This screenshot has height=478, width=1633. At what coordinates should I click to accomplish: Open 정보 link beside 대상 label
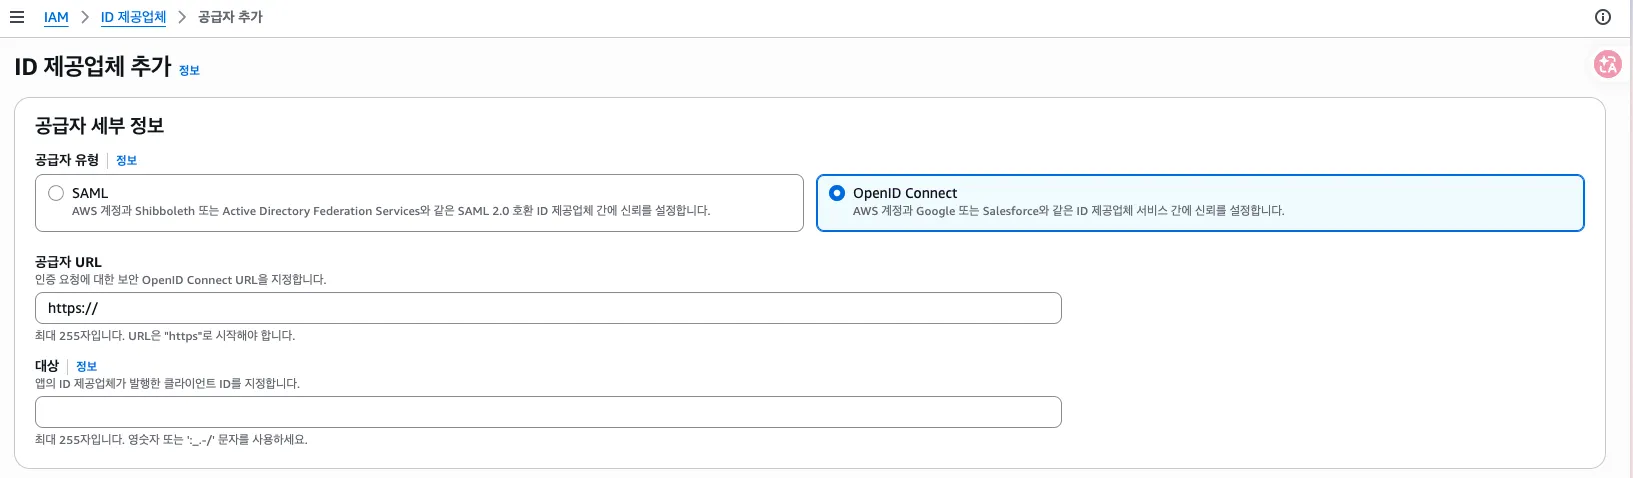tap(86, 366)
